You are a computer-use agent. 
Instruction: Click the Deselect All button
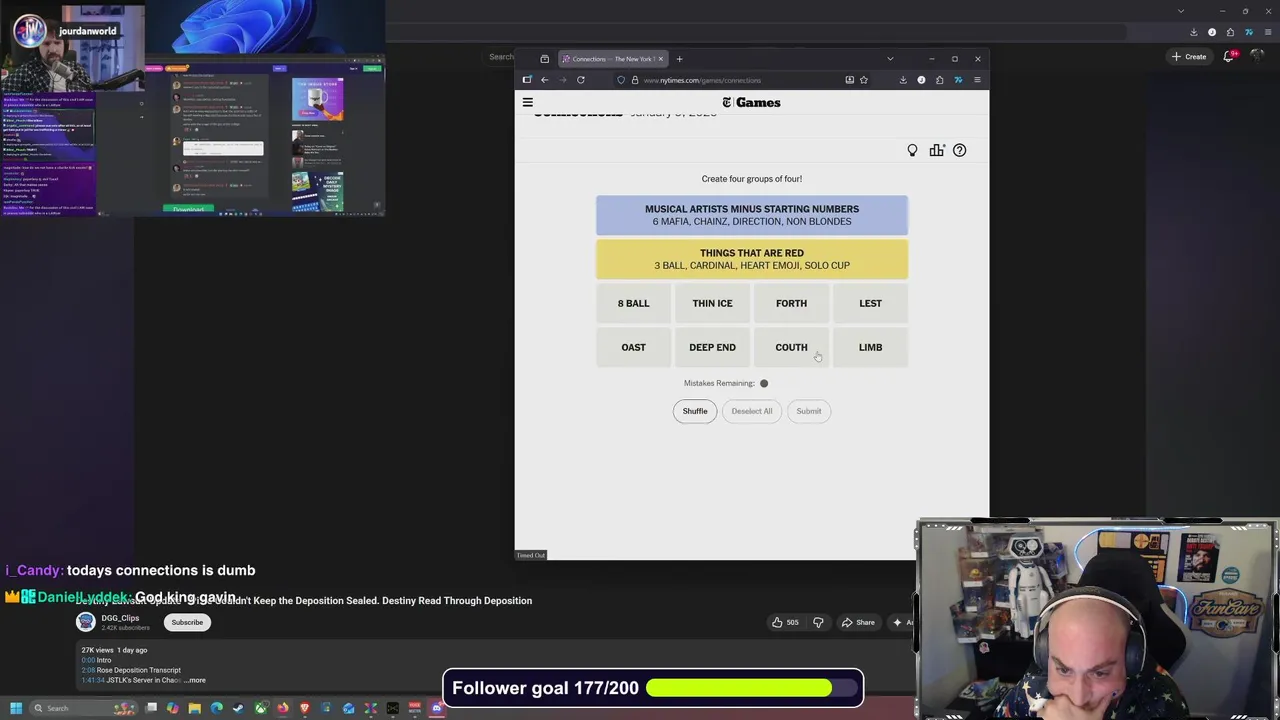tap(752, 411)
